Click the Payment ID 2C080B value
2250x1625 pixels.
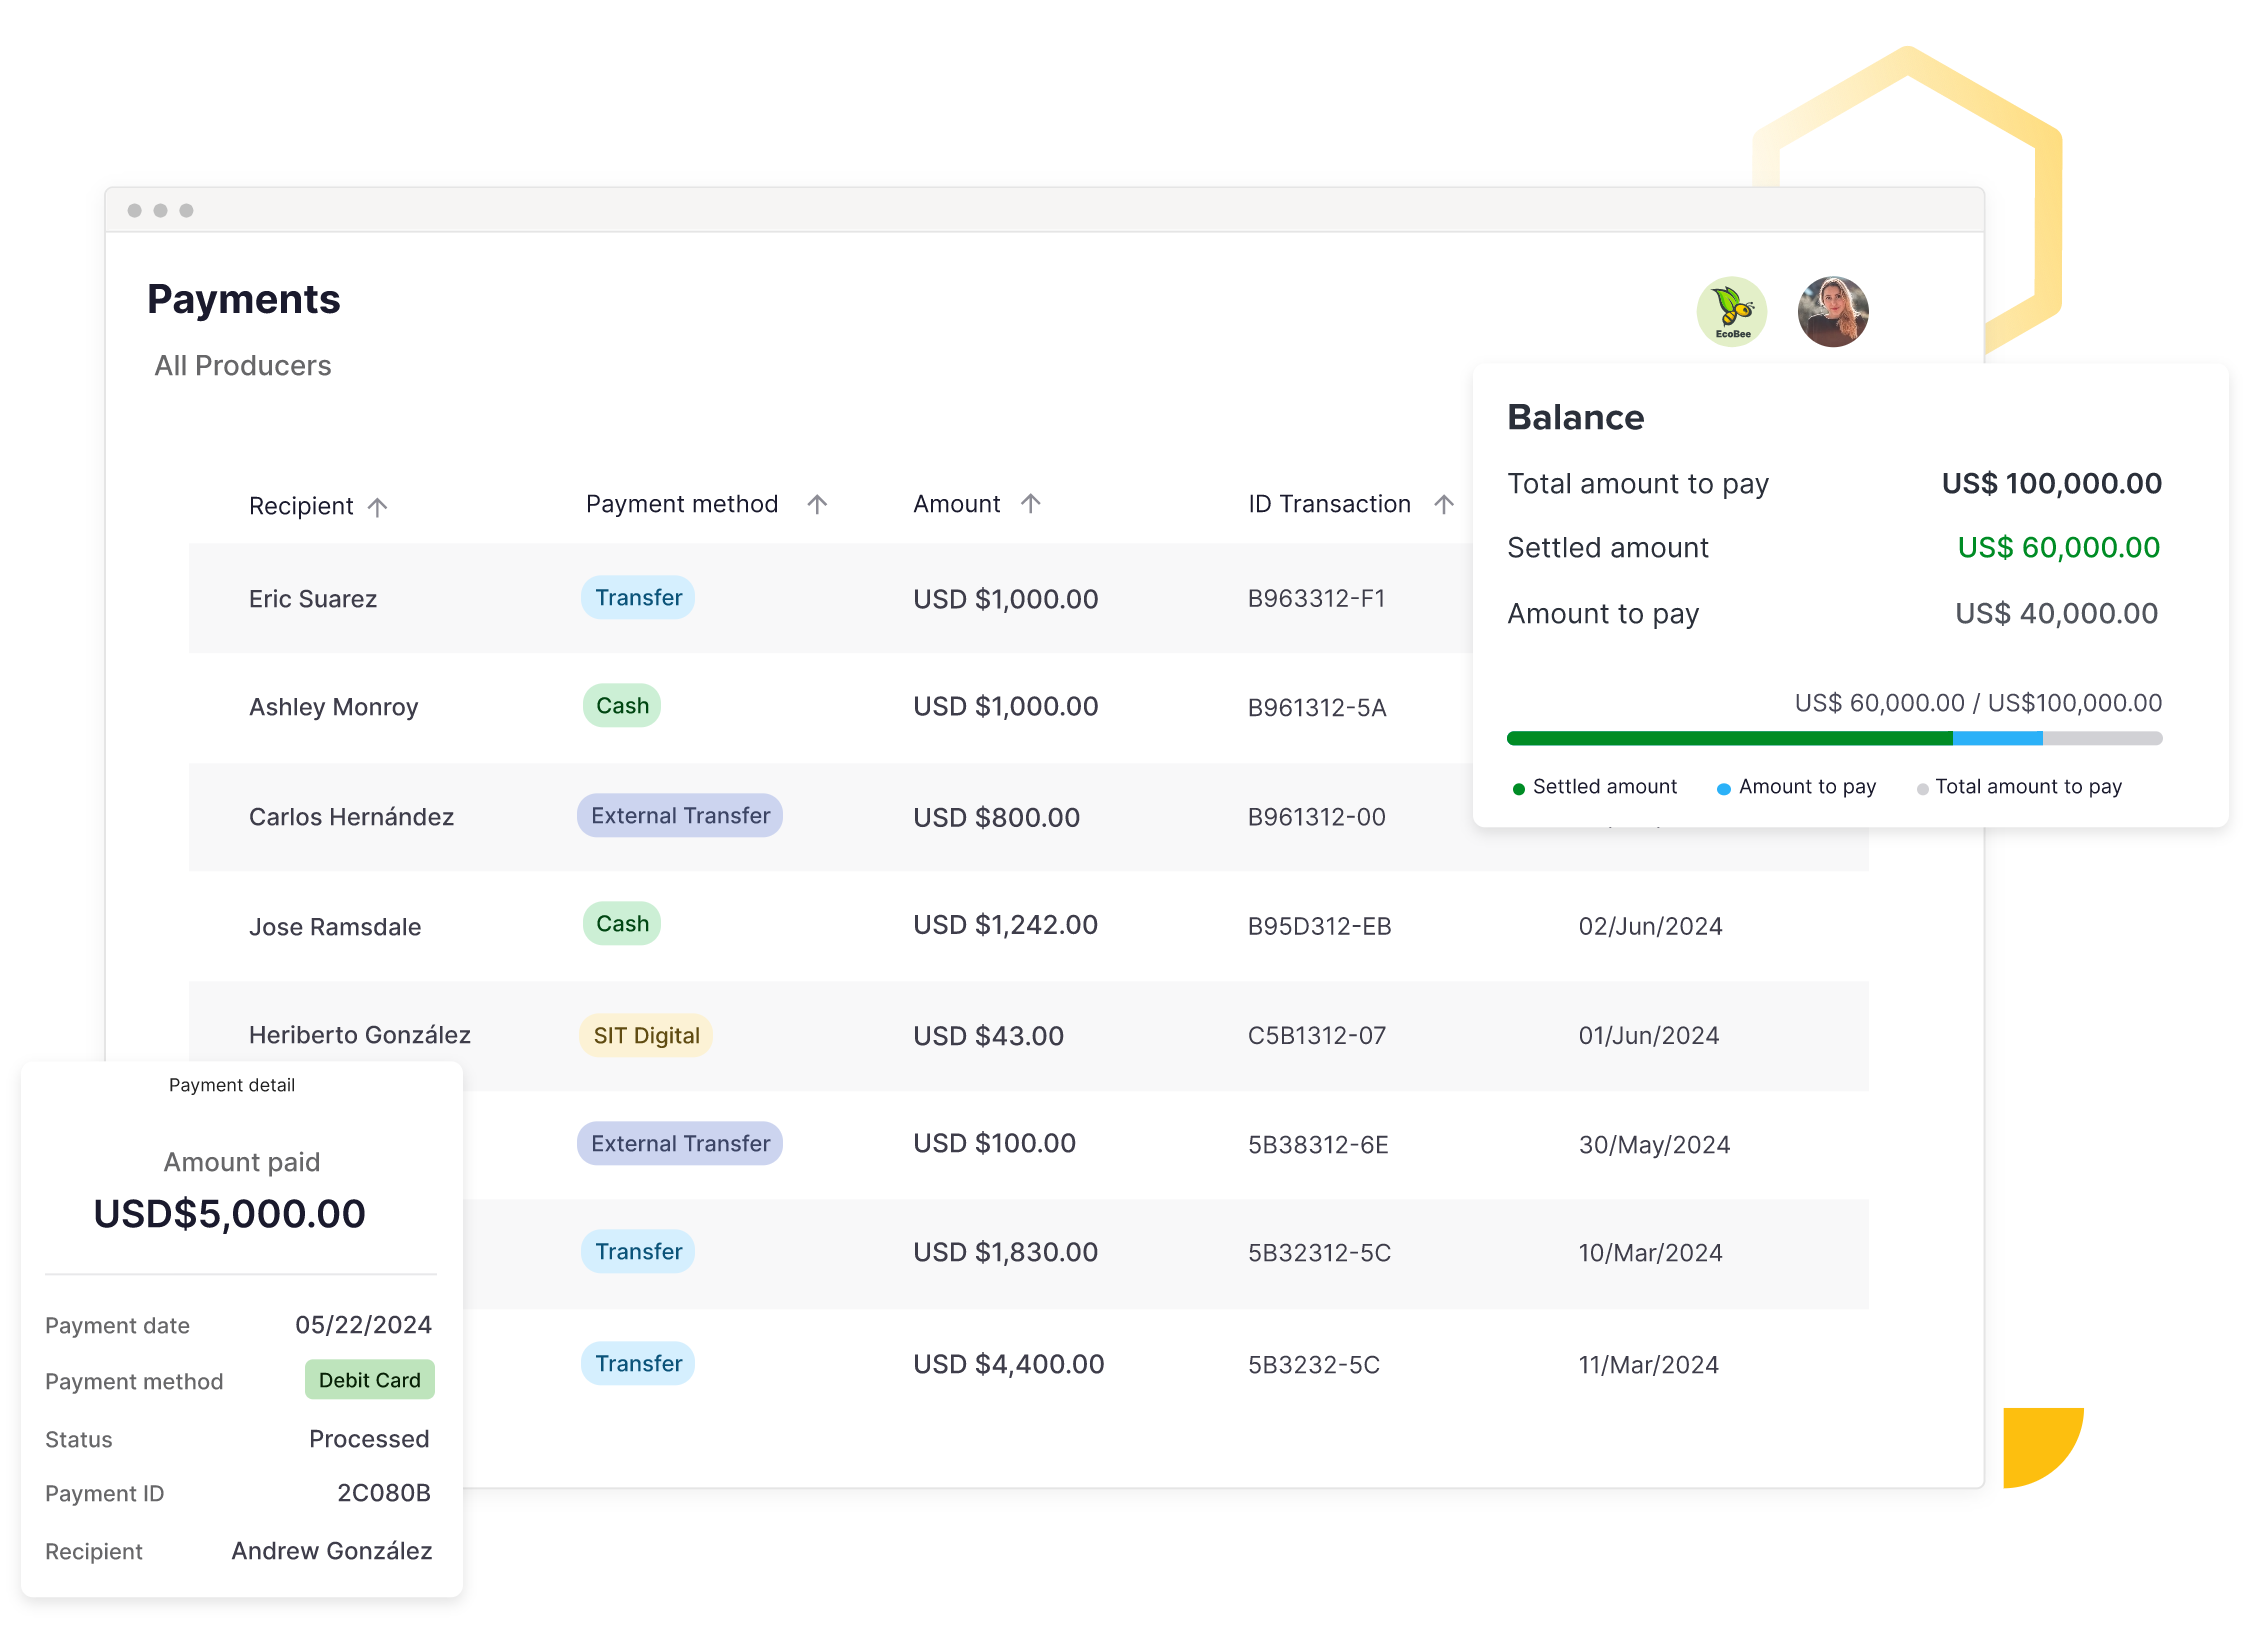383,1493
